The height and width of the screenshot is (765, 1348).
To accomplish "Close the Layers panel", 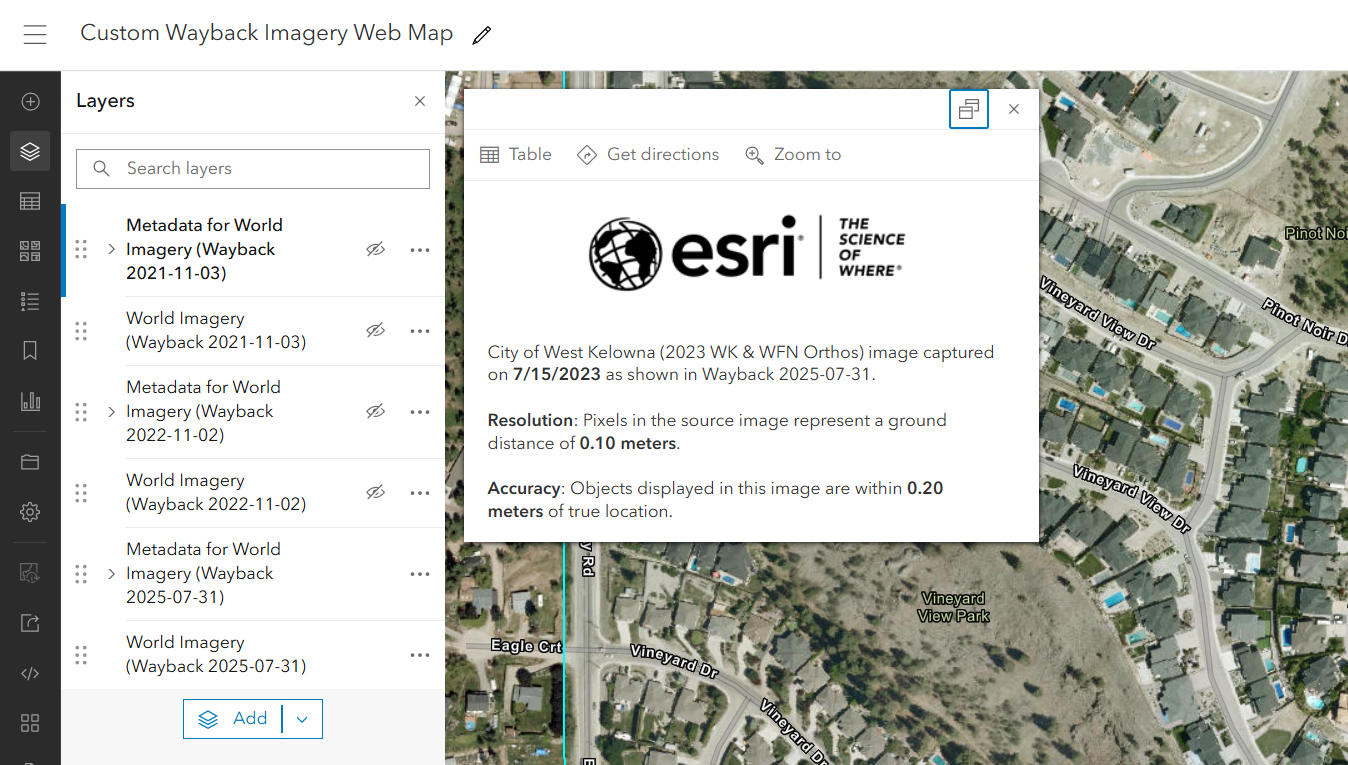I will (420, 101).
